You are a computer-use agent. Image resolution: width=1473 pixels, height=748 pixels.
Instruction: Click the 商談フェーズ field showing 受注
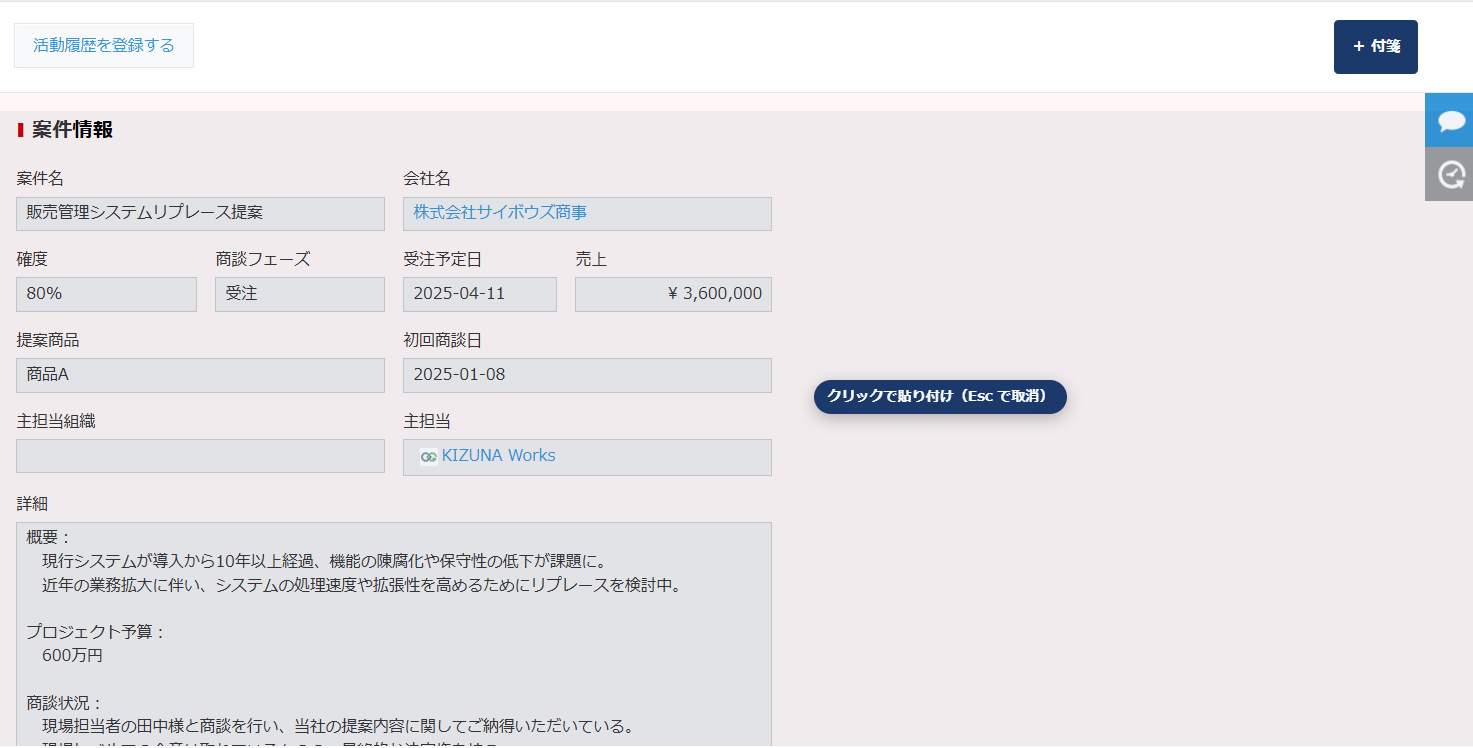300,294
